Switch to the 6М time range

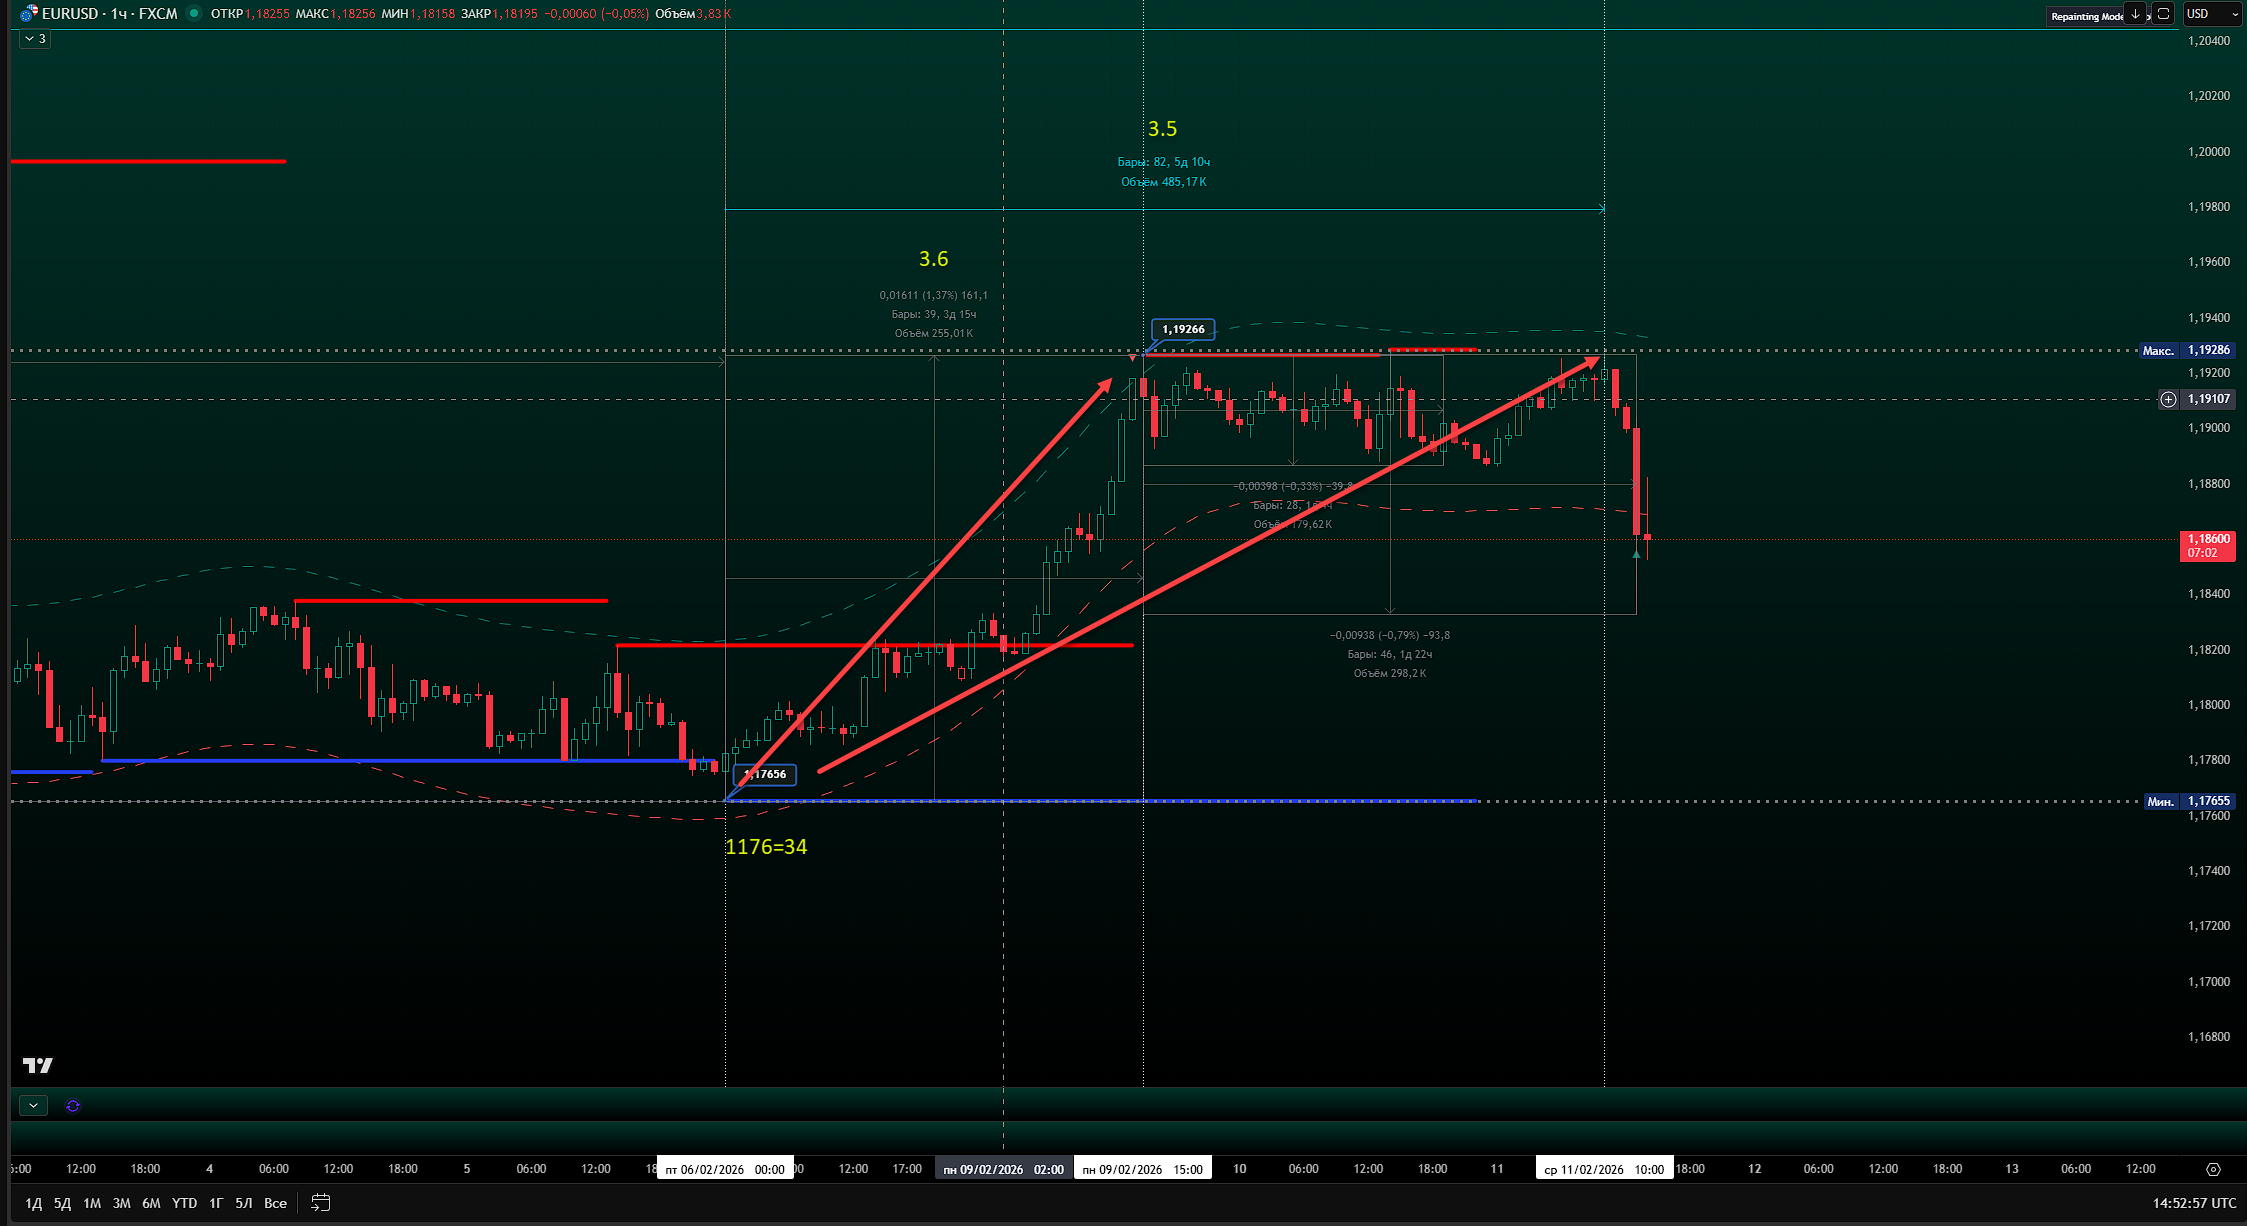tap(151, 1203)
